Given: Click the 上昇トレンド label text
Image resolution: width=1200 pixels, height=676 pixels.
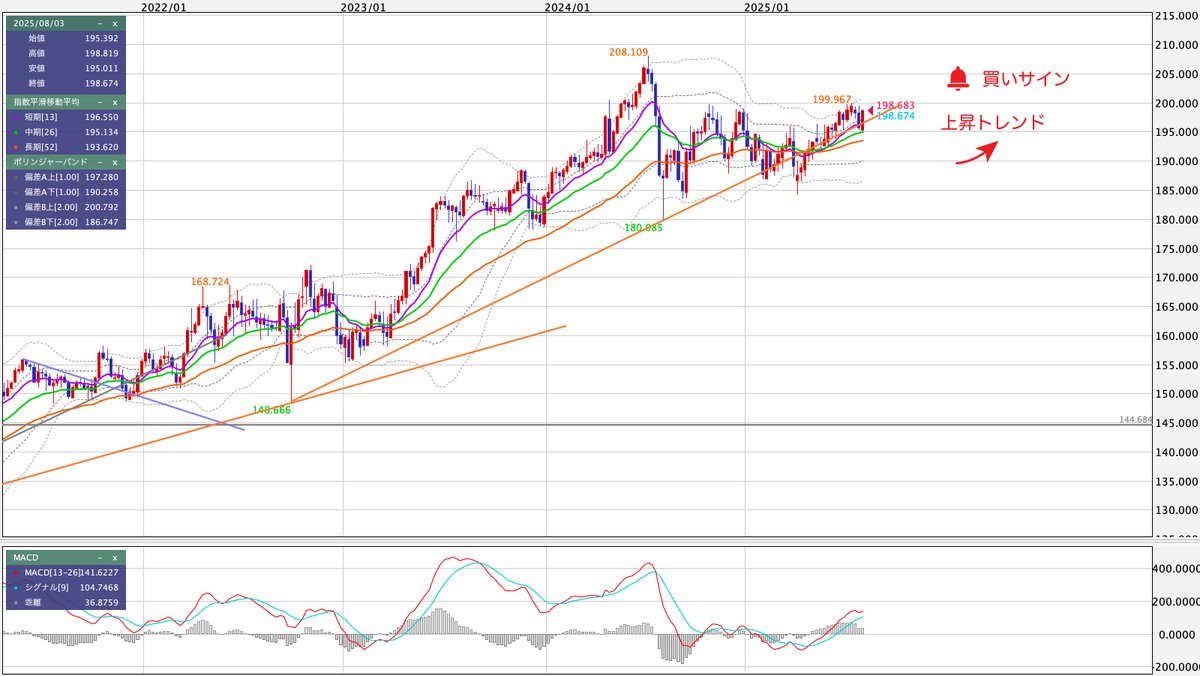Looking at the screenshot, I should pos(993,121).
